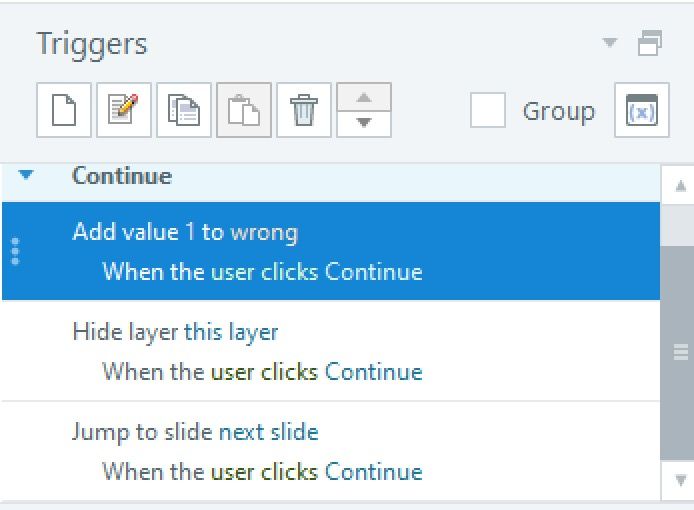Copy the selected trigger
Screen dimensions: 694x510
[x=184, y=110]
